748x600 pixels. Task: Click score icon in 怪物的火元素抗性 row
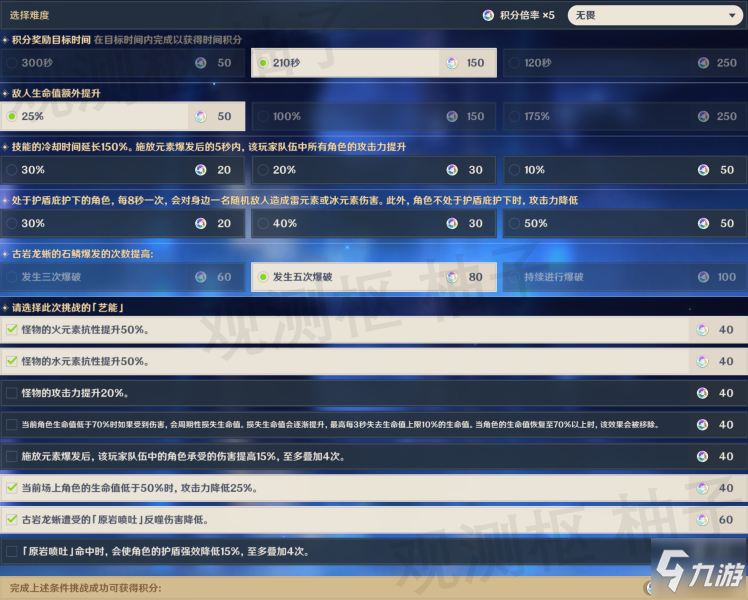click(x=702, y=330)
